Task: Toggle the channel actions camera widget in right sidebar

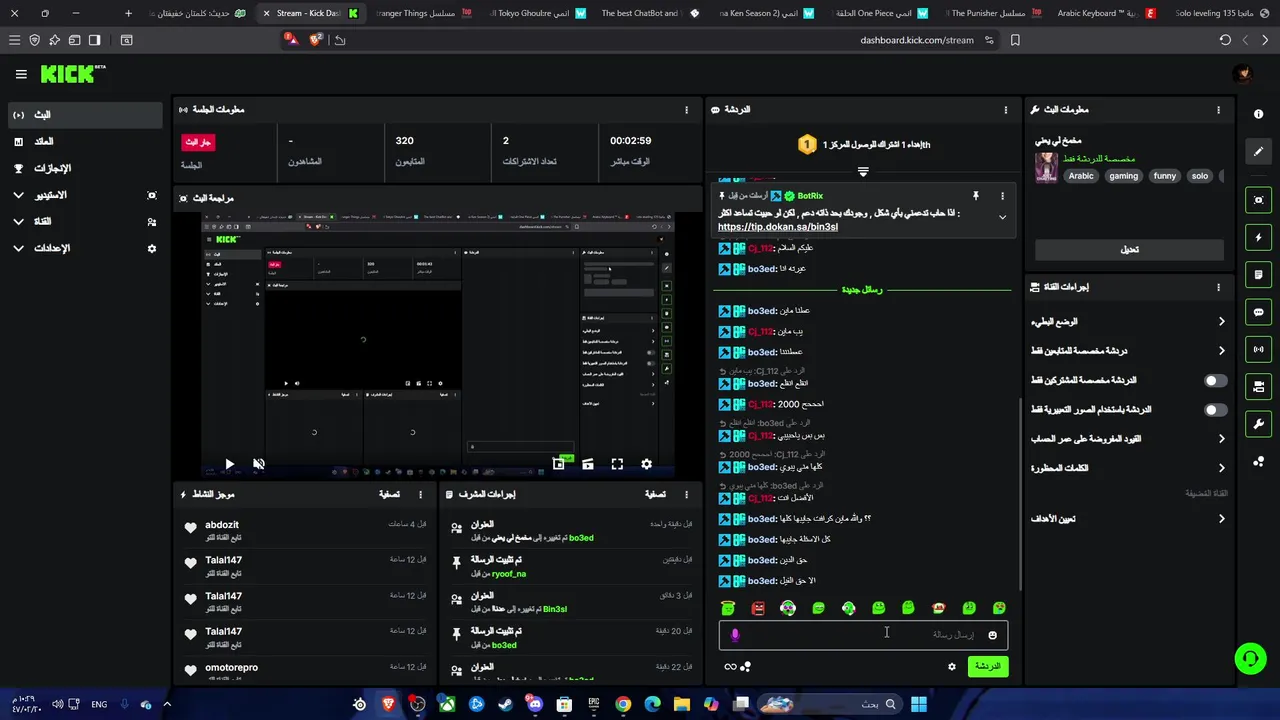Action: [x=1258, y=386]
